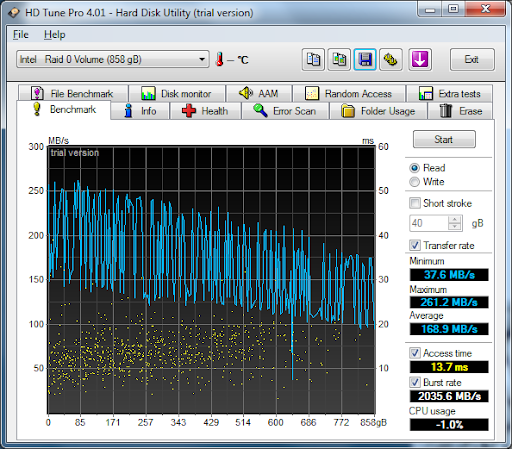Select the Benchmark tab
512x449 pixels.
[63, 110]
